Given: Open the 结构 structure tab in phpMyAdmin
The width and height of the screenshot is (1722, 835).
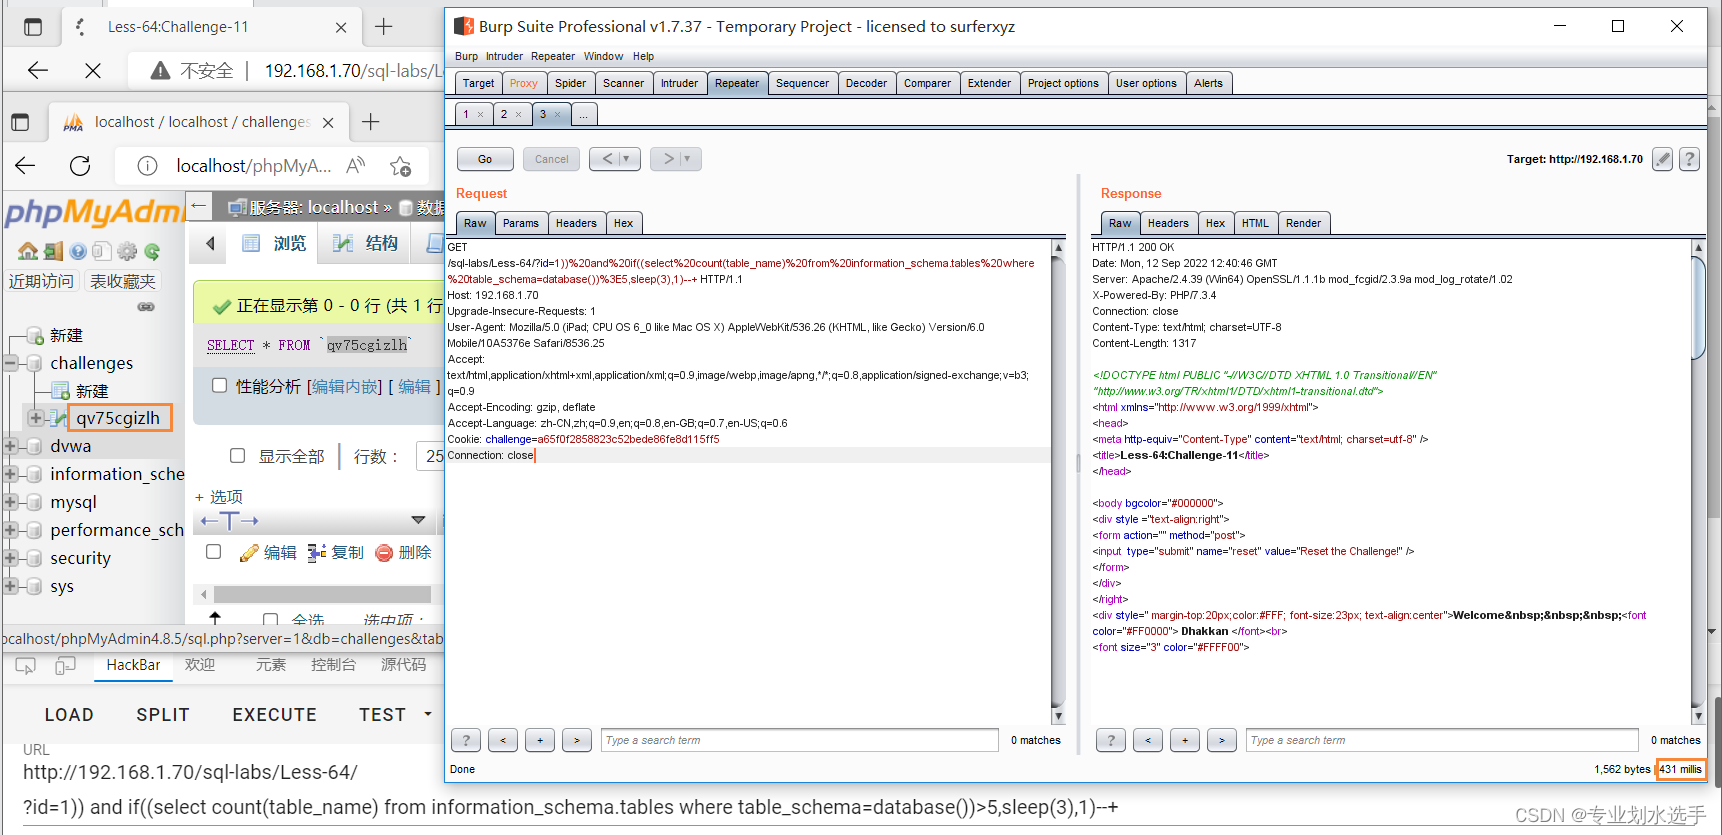Looking at the screenshot, I should tap(365, 243).
